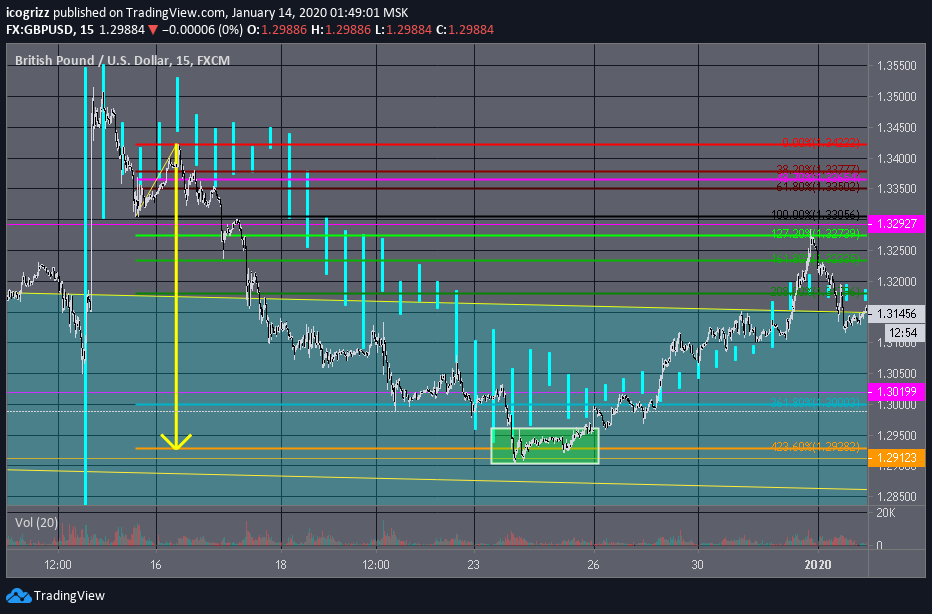
Task: Click the British Pound / U.S. Dollar chart title
Action: tap(122, 60)
